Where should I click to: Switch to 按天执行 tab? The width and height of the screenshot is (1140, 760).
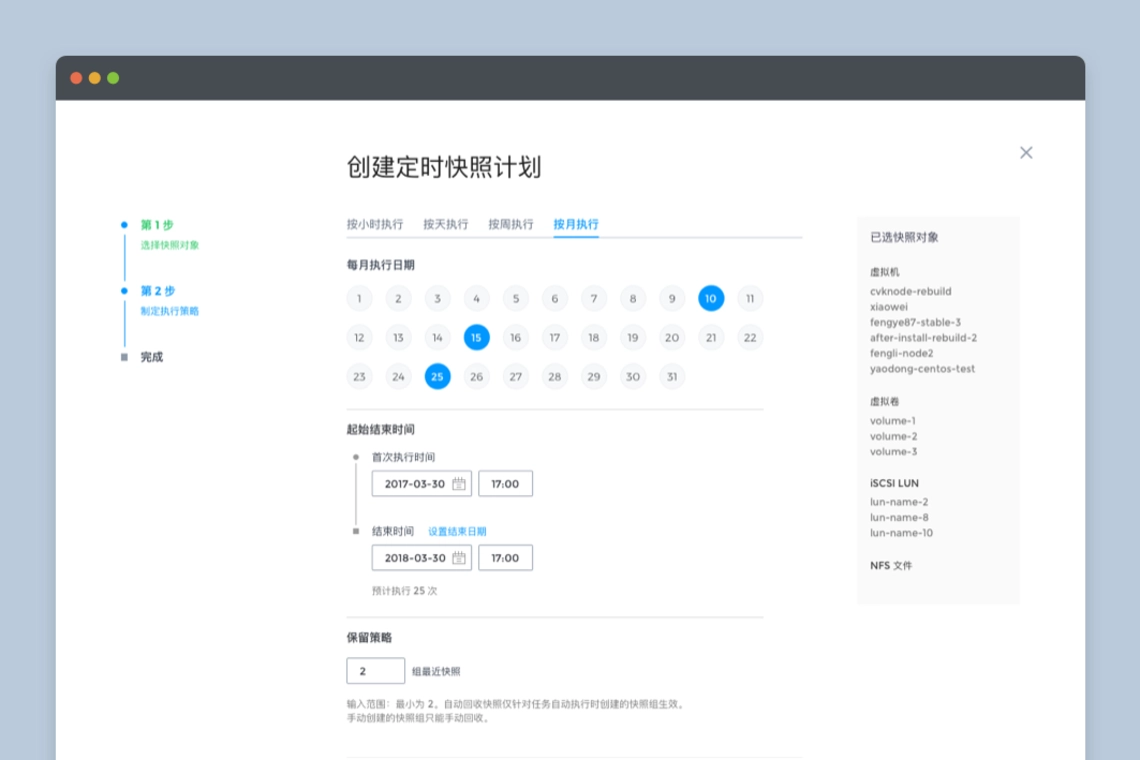445,224
